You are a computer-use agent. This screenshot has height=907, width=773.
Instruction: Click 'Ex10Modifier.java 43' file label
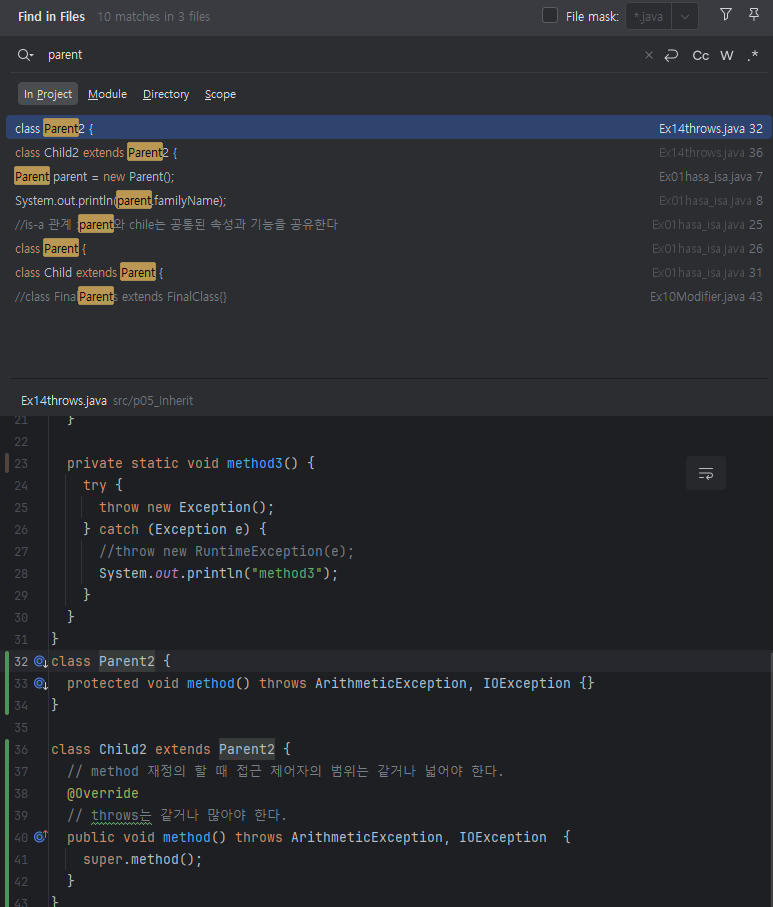pos(706,297)
